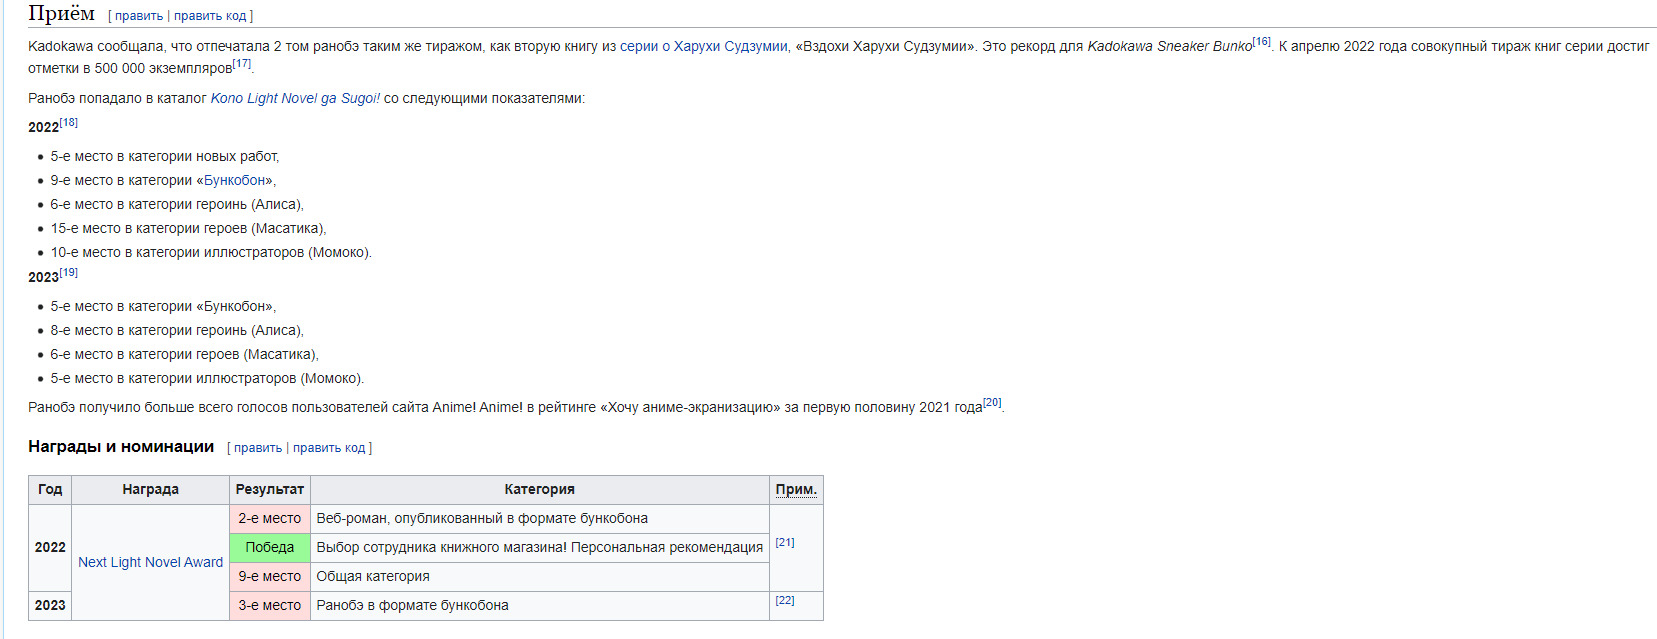Screen dimensions: 1657x639
Task: Follow the 'Kono Light Novel ga Sugoi!' link
Action: point(295,98)
